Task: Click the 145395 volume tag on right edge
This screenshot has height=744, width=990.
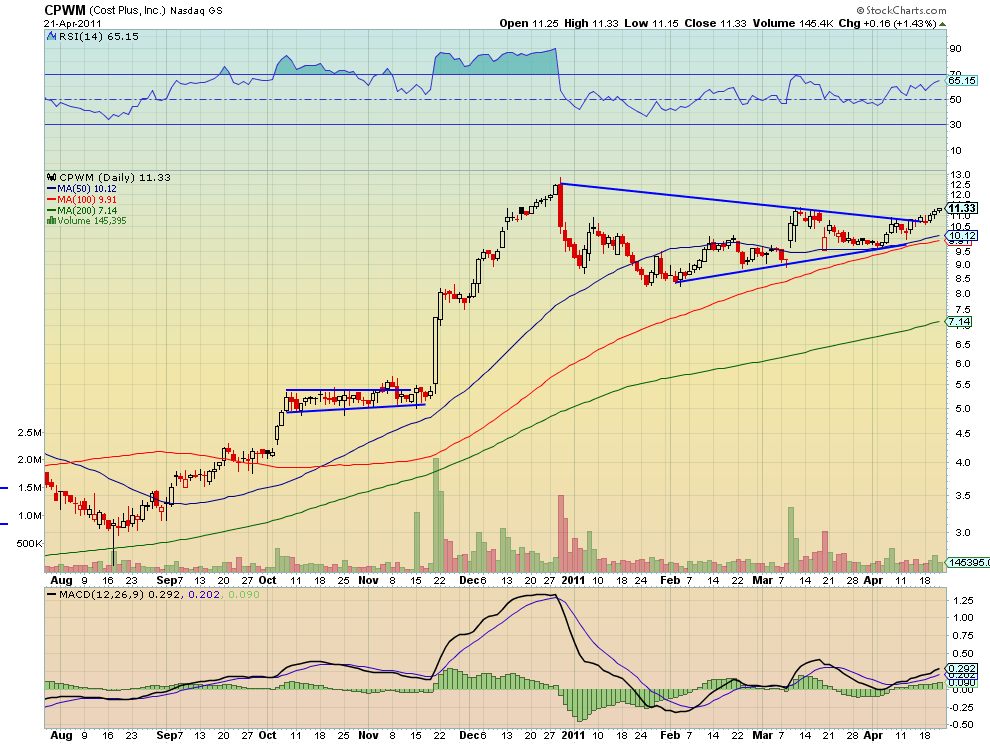Action: tap(968, 562)
